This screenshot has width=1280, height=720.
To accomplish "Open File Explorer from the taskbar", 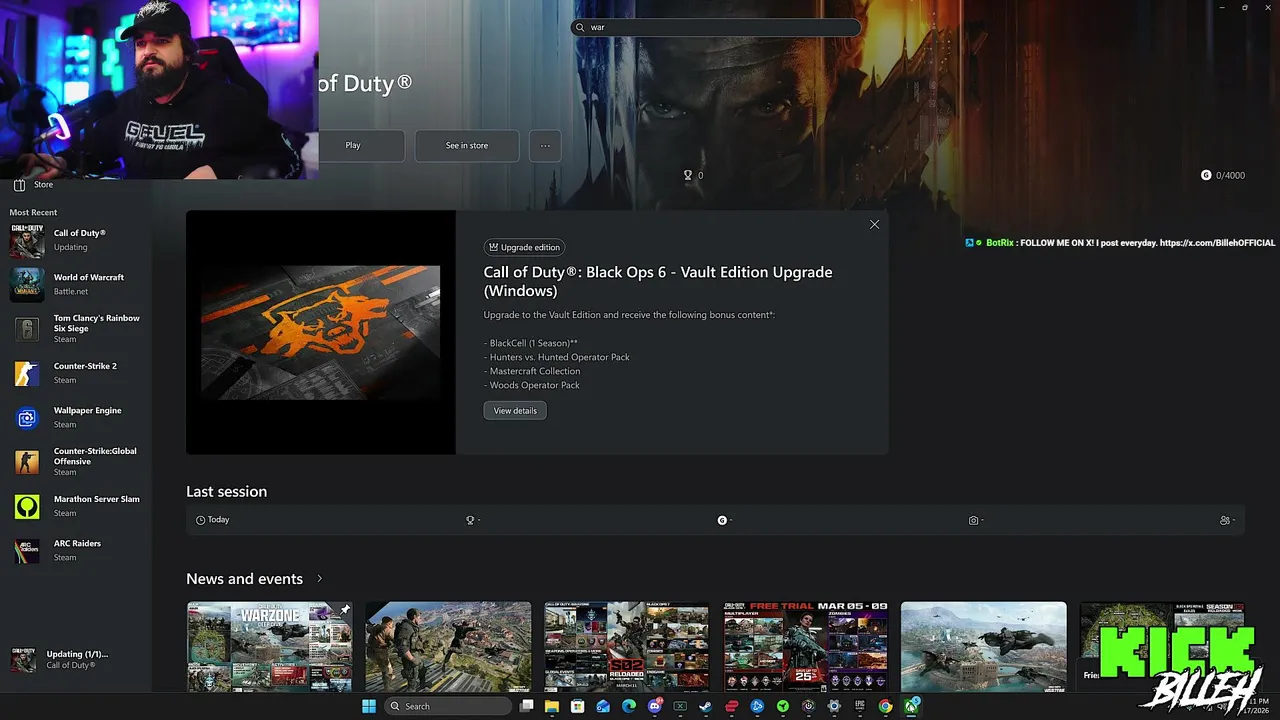I will tap(552, 706).
